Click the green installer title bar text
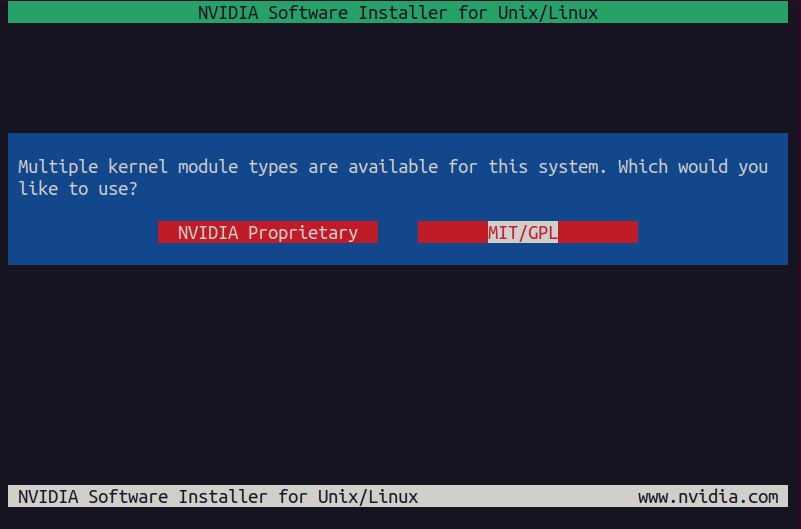 point(397,12)
